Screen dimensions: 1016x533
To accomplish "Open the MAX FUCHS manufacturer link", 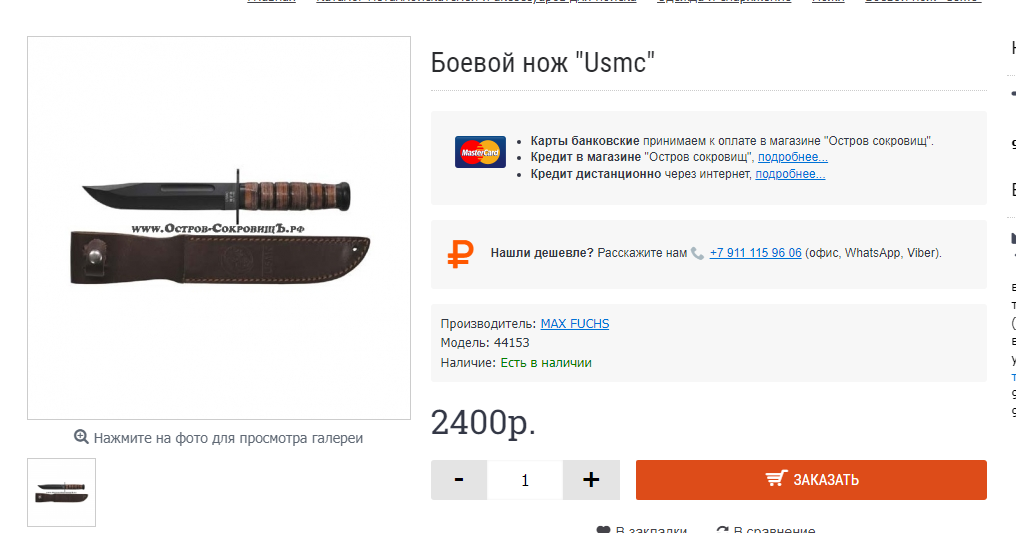I will 575,324.
